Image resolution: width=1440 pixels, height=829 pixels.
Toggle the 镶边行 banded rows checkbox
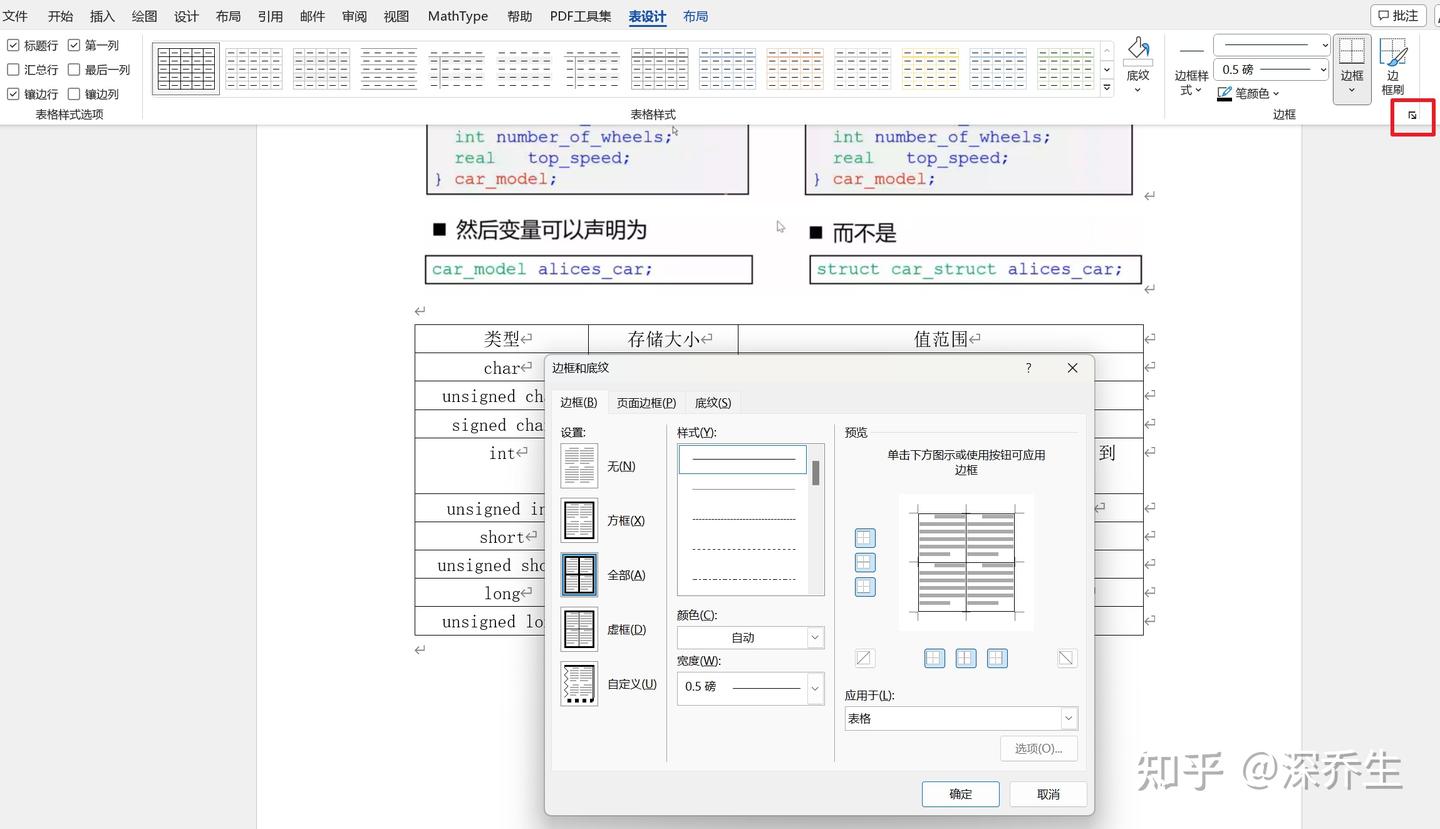tap(13, 94)
